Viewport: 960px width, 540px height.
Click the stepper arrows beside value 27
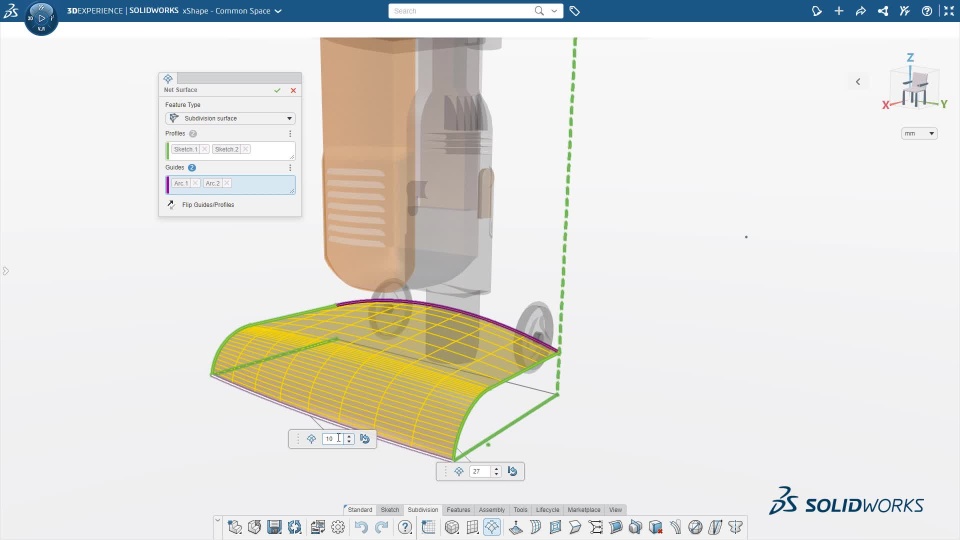pos(497,471)
